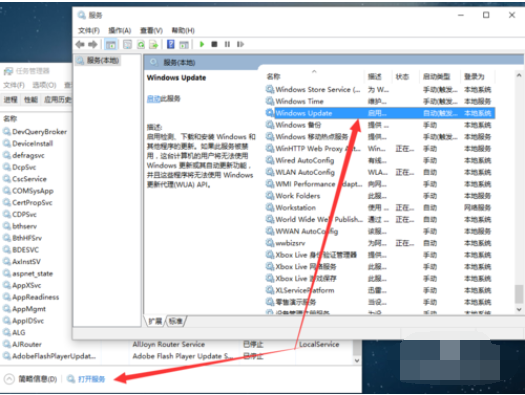Open the 操作(A) menu in Services window
This screenshot has height=395, width=525.
pyautogui.click(x=120, y=30)
